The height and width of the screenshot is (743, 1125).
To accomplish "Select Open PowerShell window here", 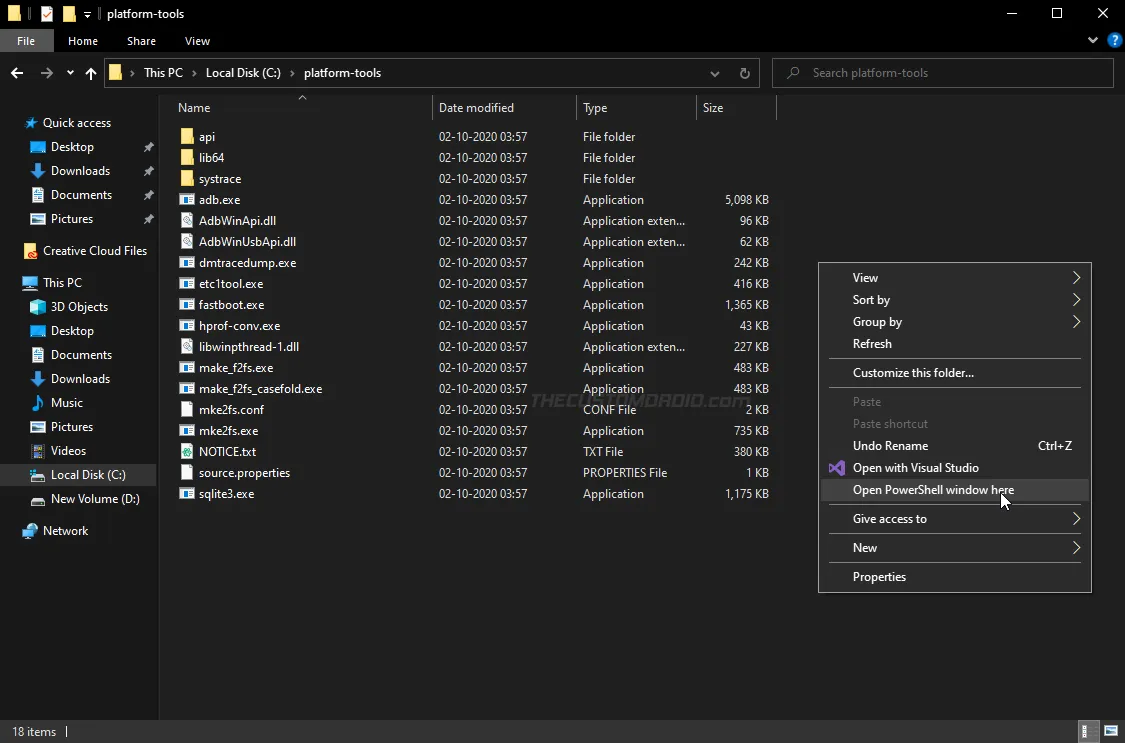I will tap(933, 489).
